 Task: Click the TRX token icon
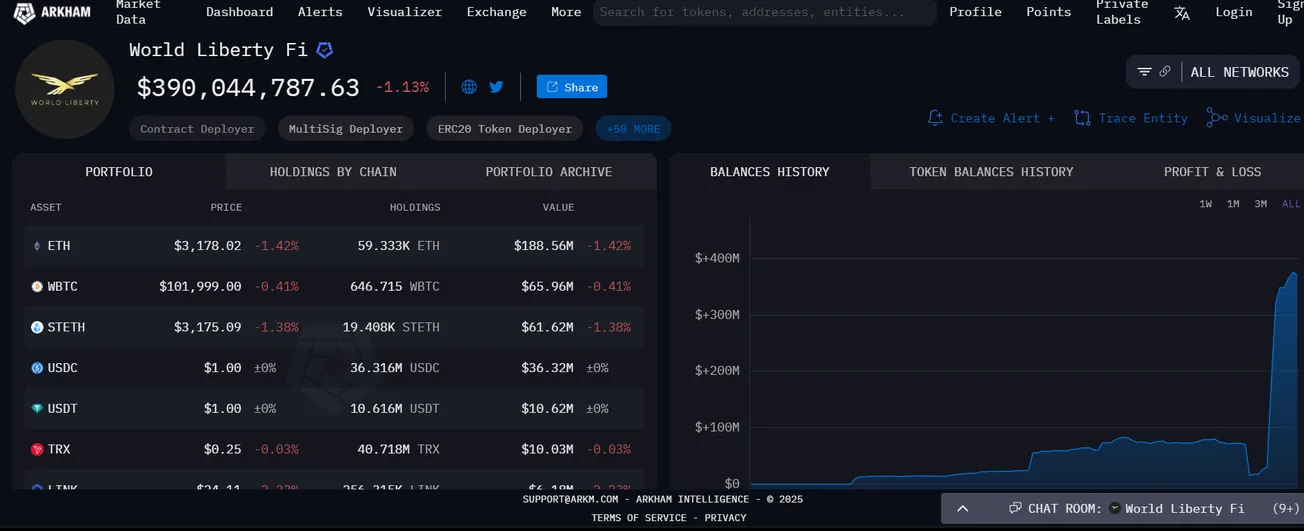pyautogui.click(x=37, y=450)
